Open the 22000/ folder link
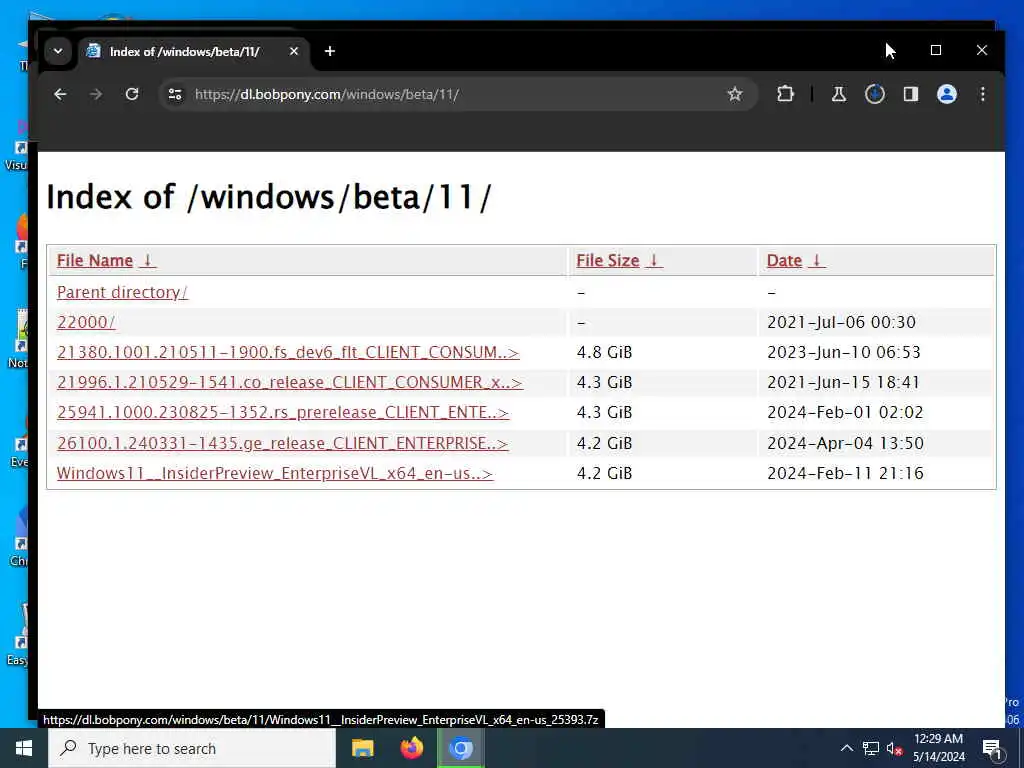 86,322
